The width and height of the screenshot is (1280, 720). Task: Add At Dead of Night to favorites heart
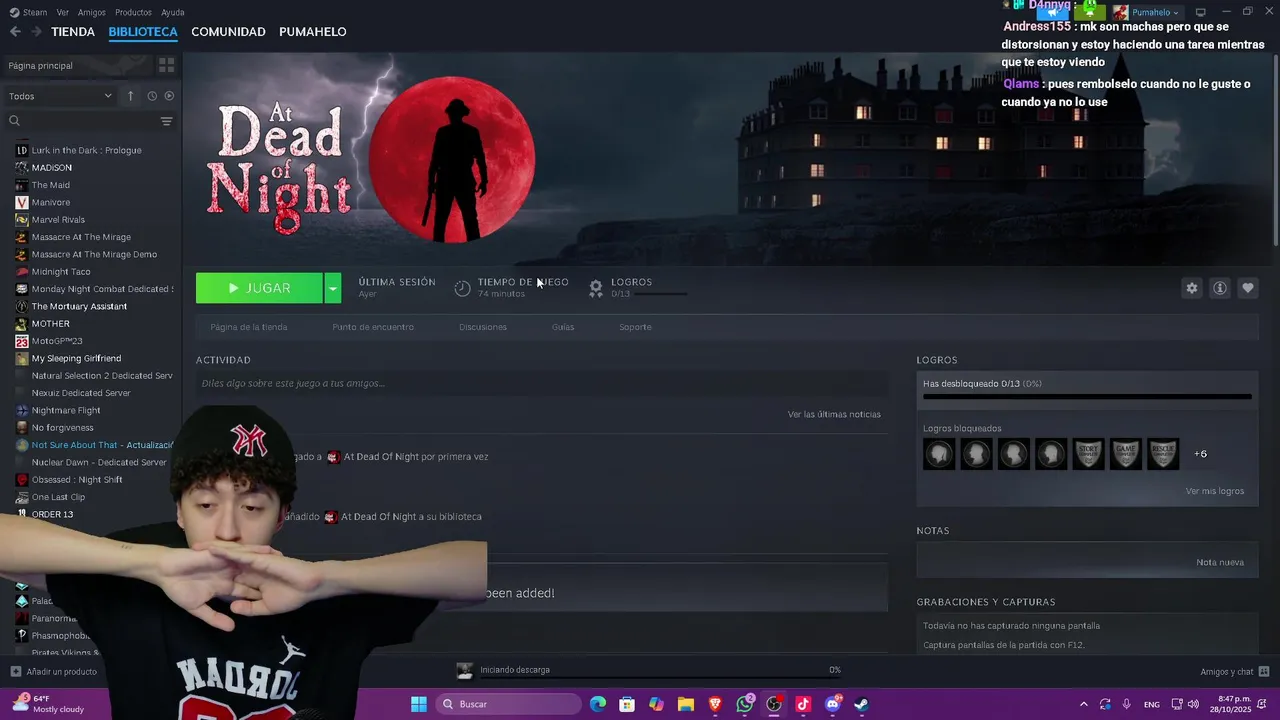pyautogui.click(x=1247, y=288)
